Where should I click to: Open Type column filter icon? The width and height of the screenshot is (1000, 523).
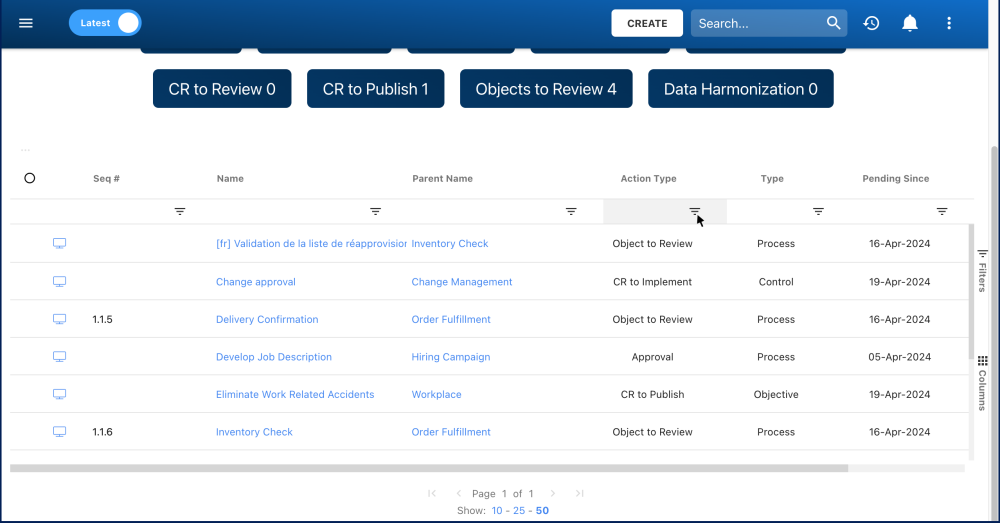point(818,211)
